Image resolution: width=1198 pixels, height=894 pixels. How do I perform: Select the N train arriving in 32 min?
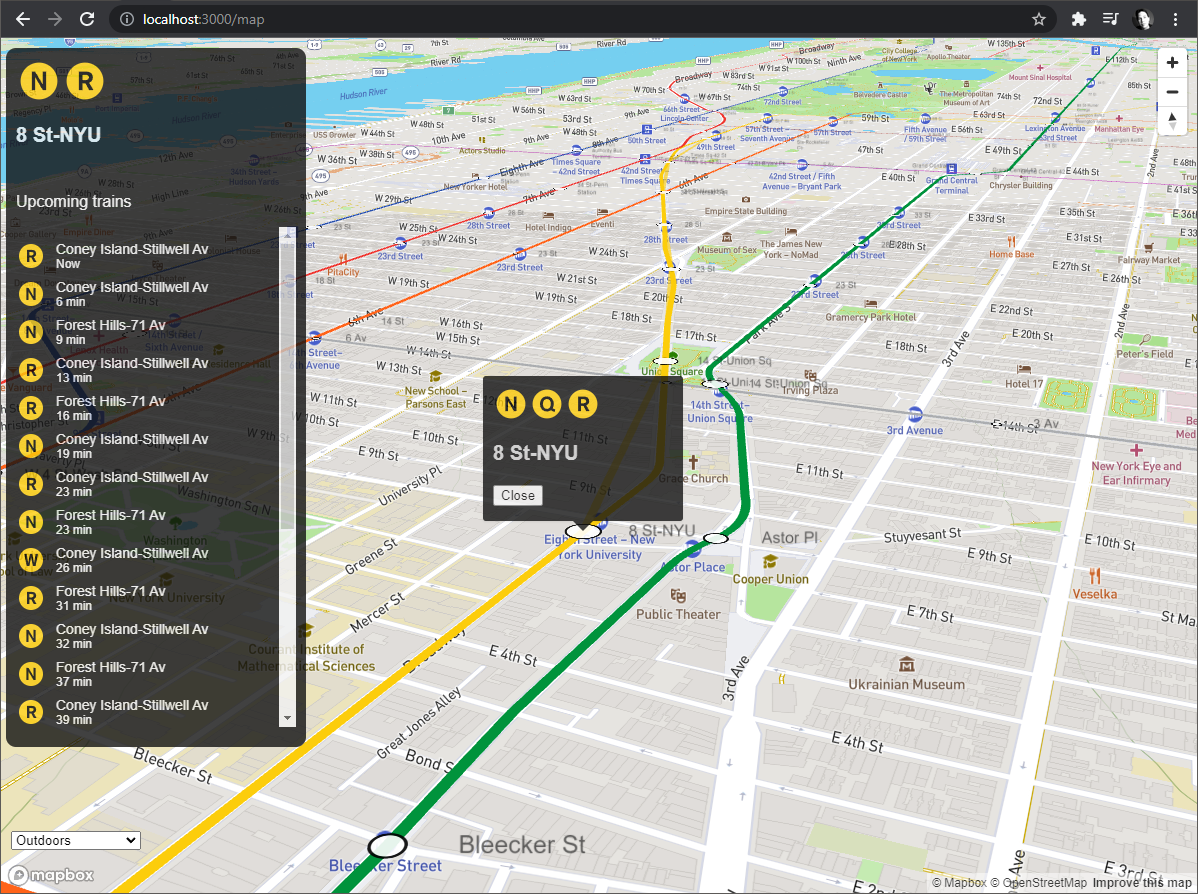click(x=147, y=636)
